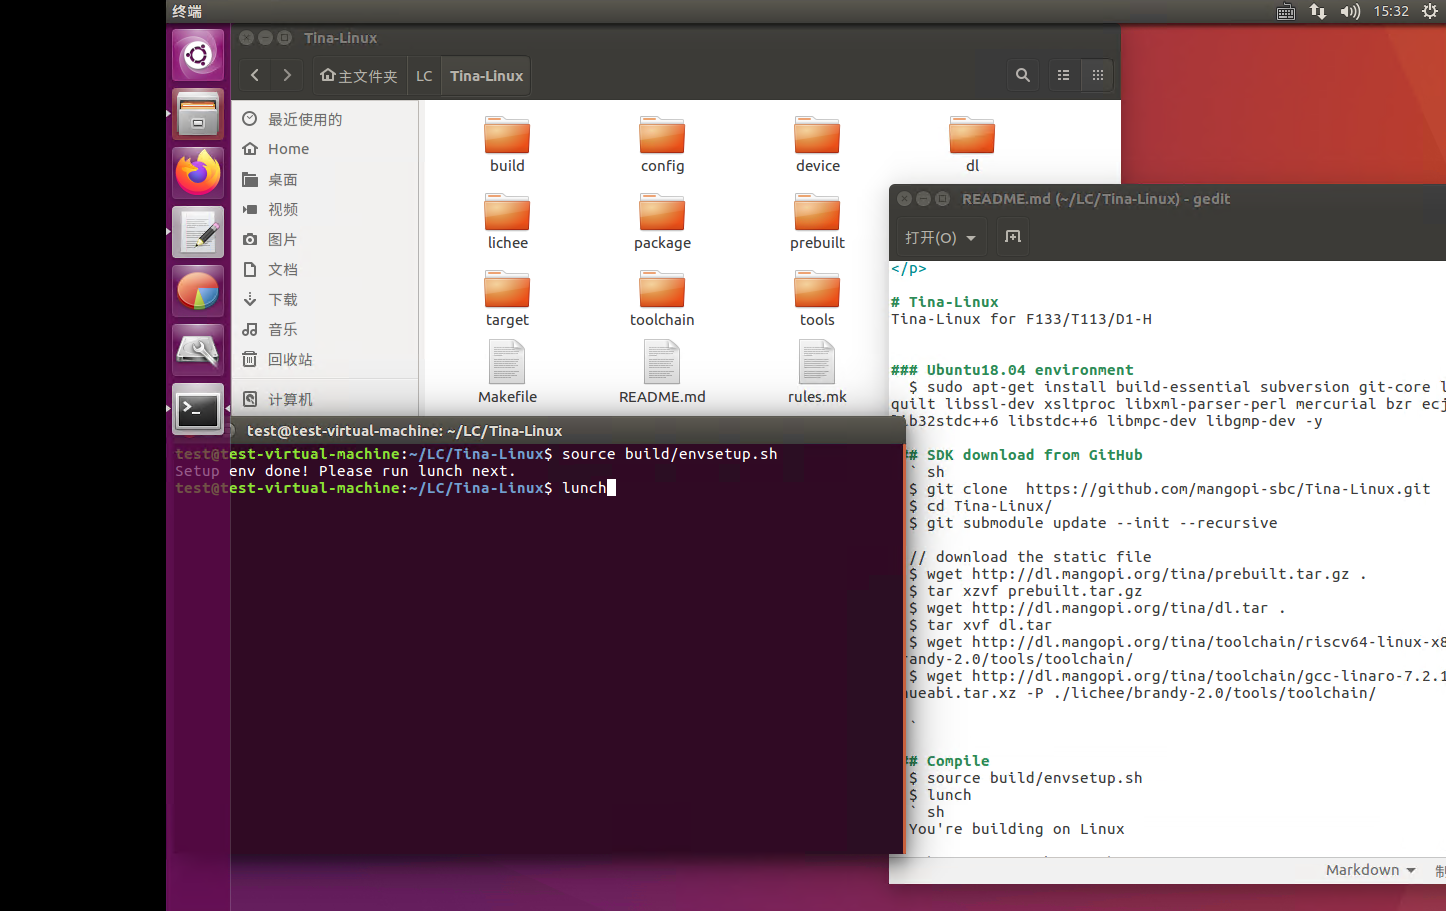Image resolution: width=1446 pixels, height=911 pixels.
Task: Click the git clone line in gedit
Action: 1169,489
